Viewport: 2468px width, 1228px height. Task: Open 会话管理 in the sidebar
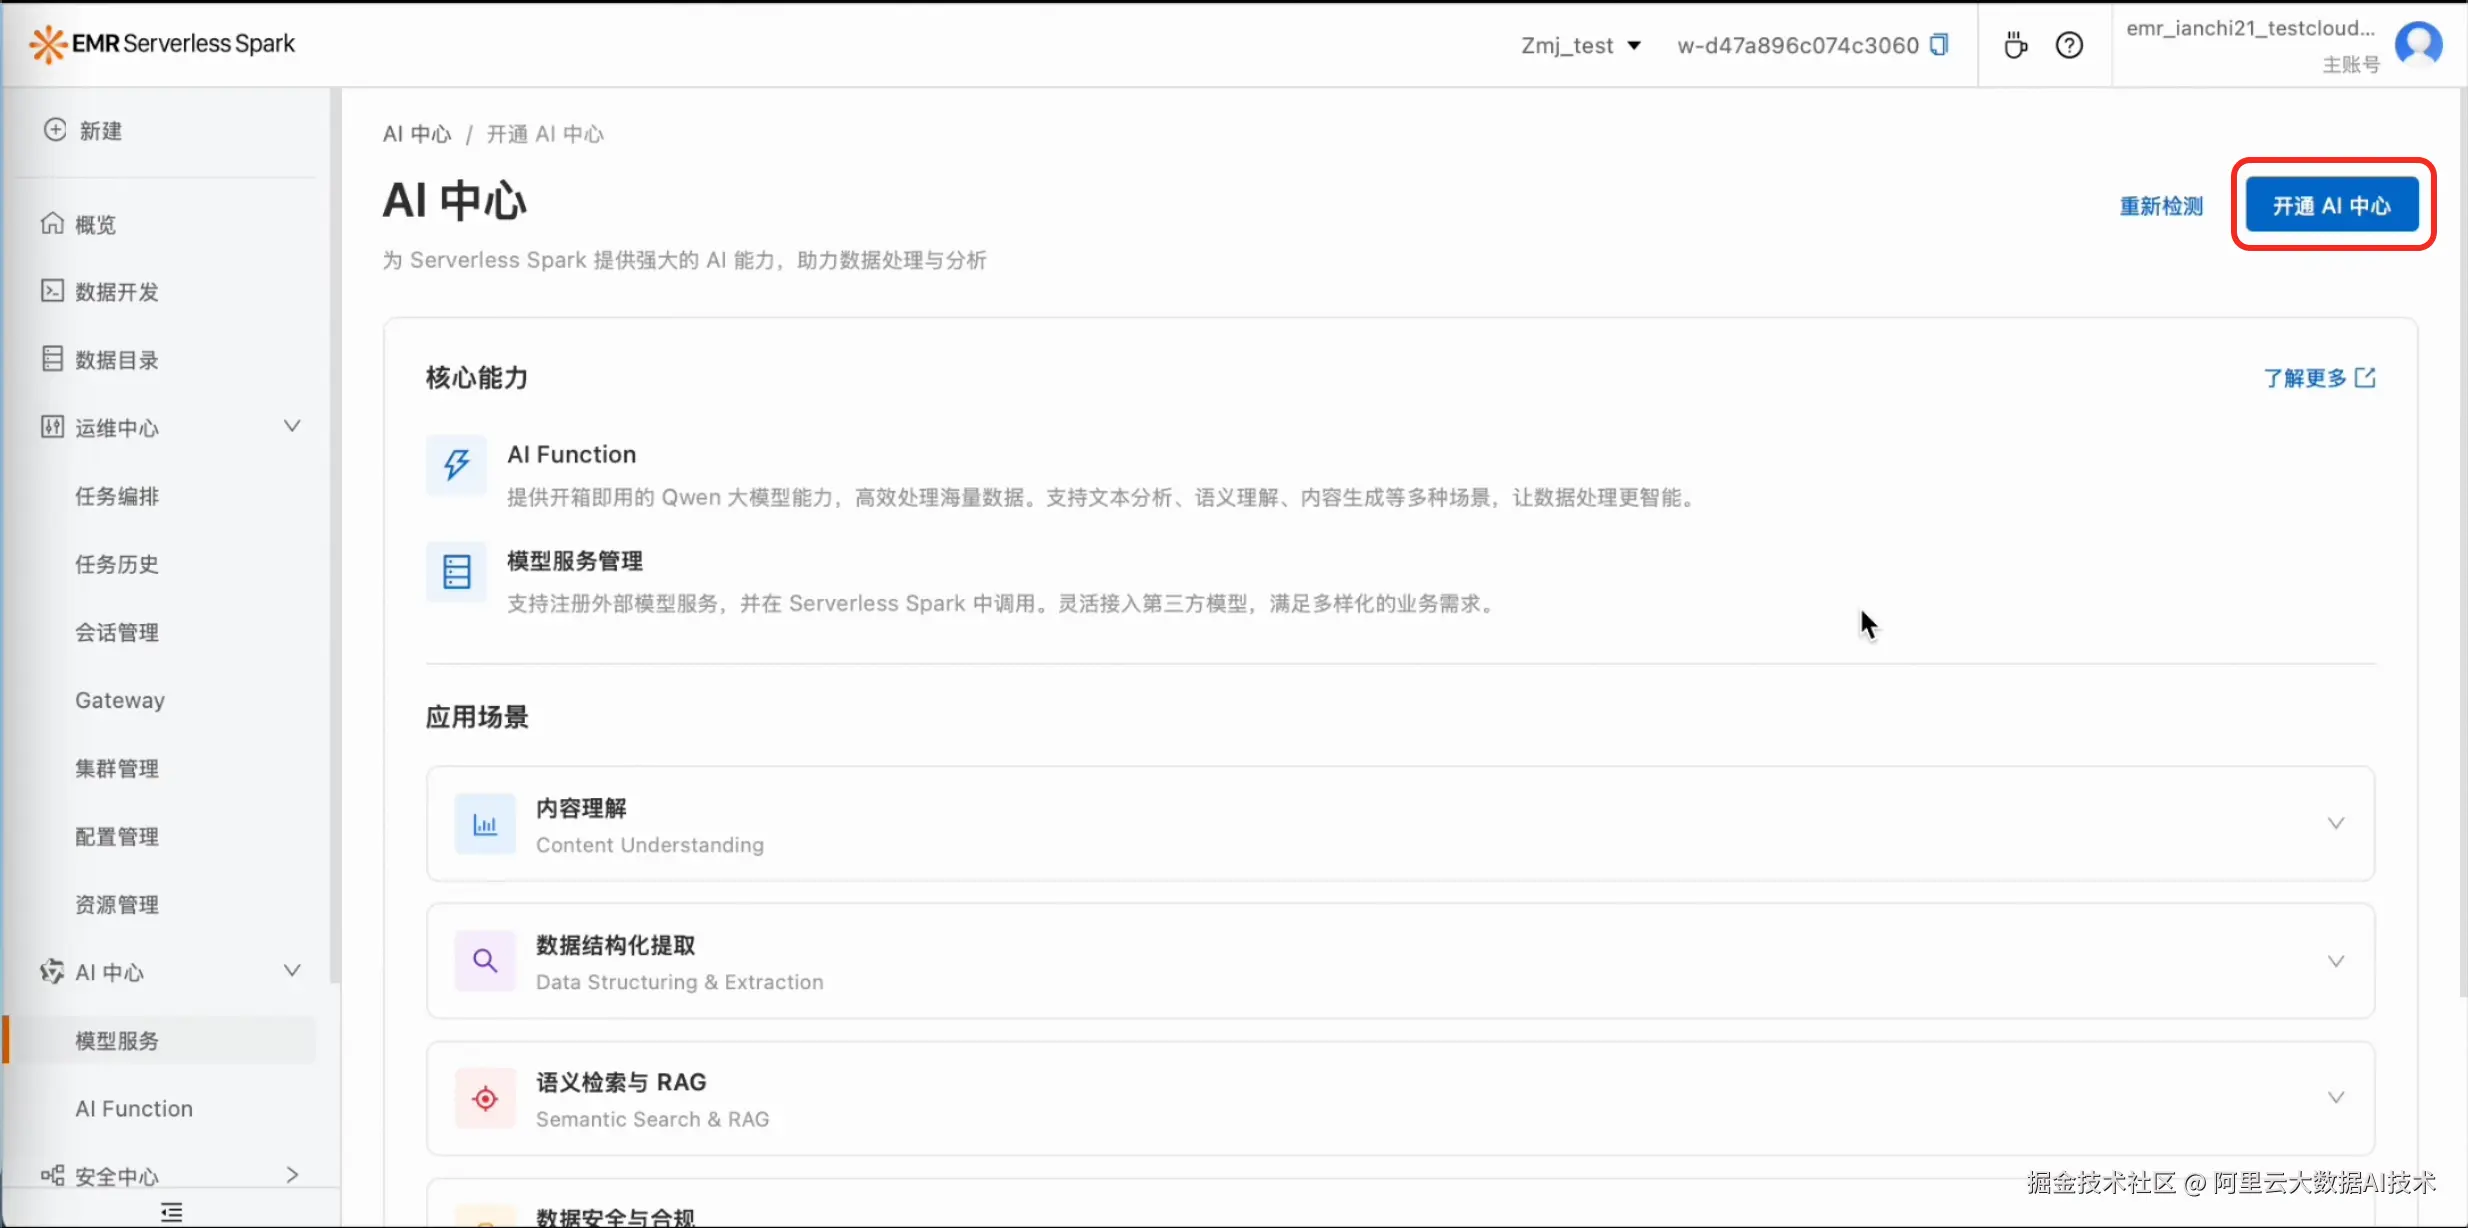117,632
